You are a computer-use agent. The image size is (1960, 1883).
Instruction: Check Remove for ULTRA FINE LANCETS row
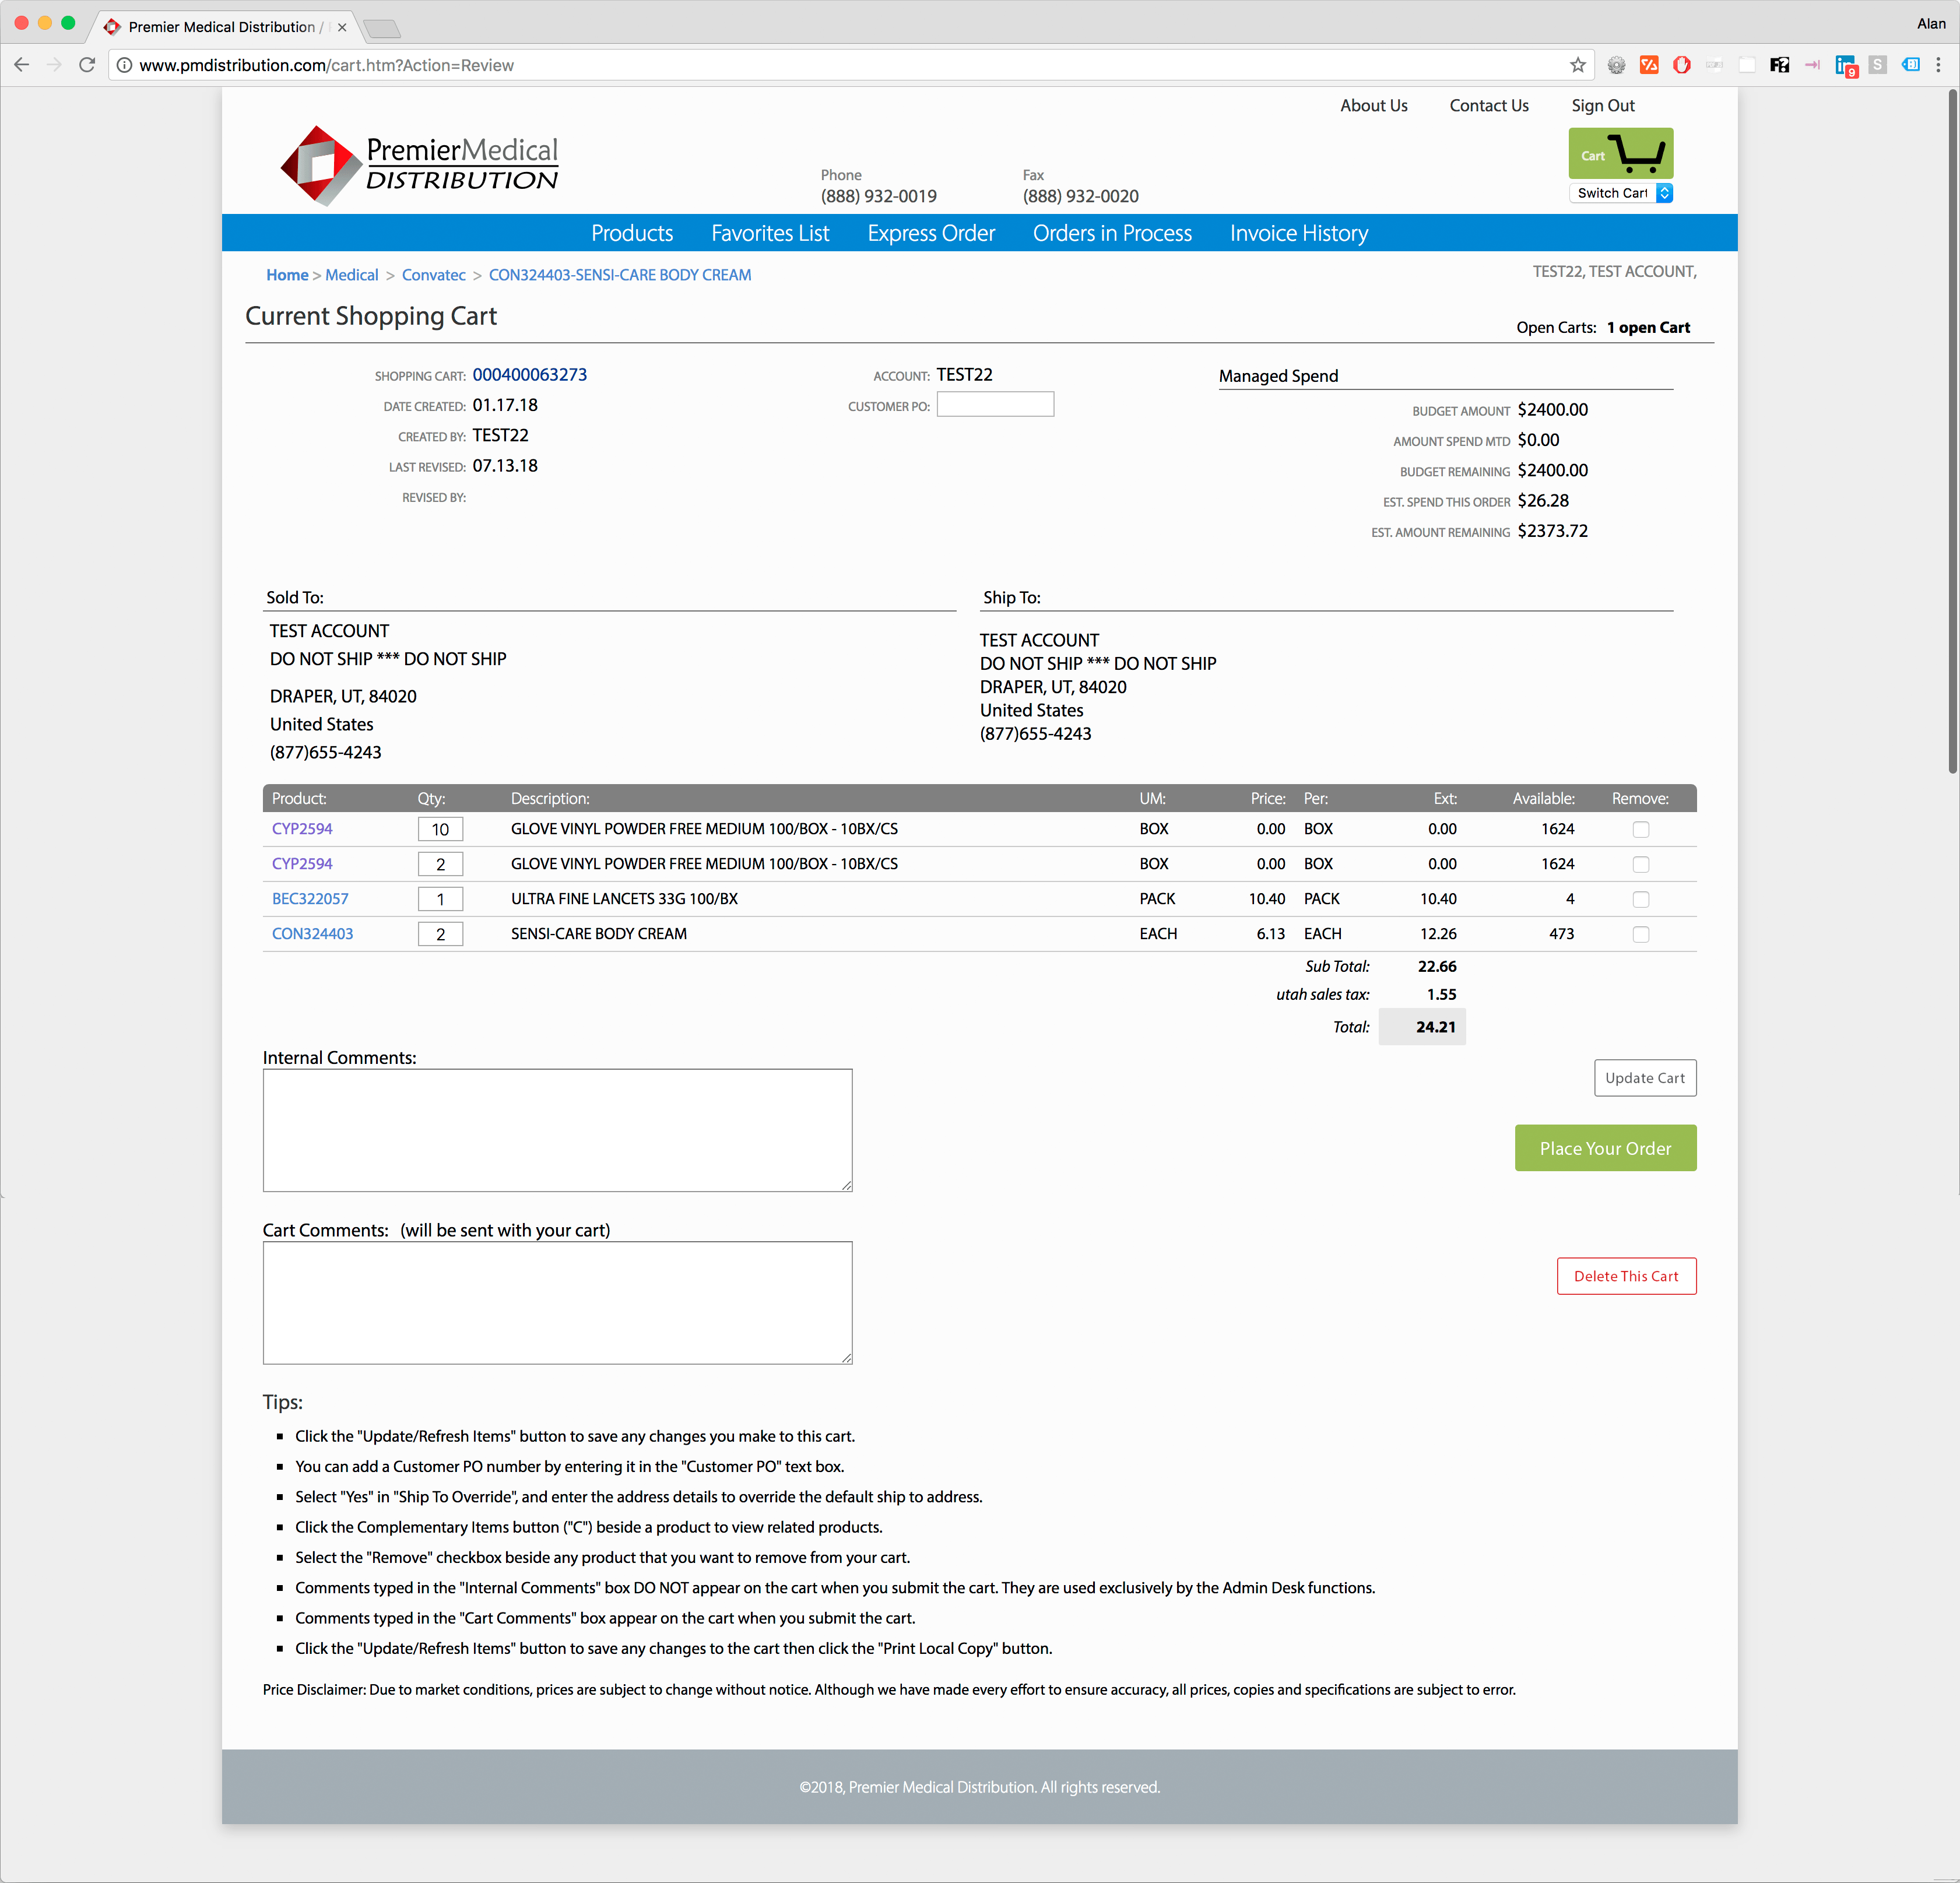click(1640, 899)
